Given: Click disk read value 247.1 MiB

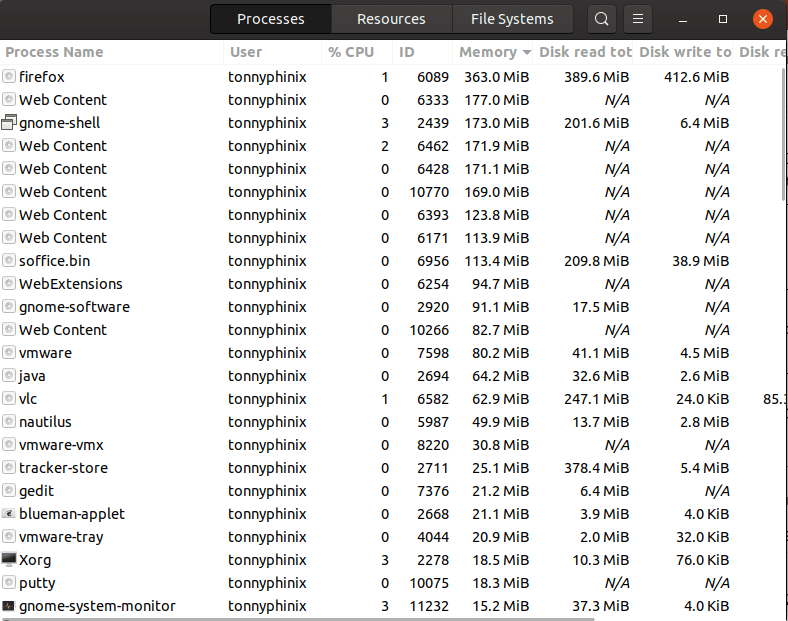Looking at the screenshot, I should 597,399.
